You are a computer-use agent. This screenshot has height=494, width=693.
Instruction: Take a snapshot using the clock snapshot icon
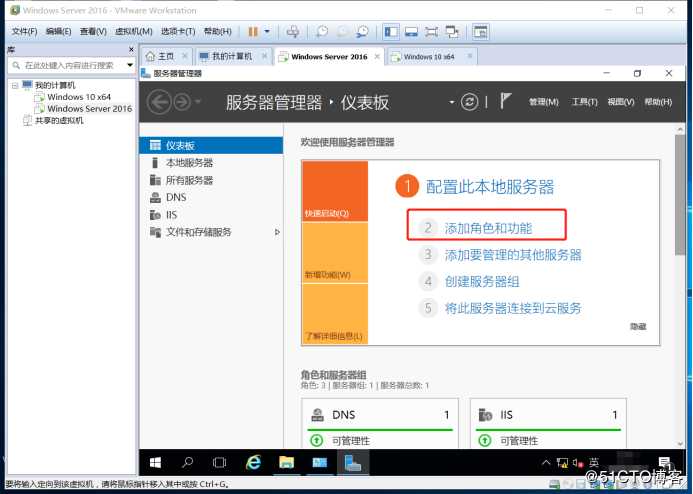pos(322,32)
